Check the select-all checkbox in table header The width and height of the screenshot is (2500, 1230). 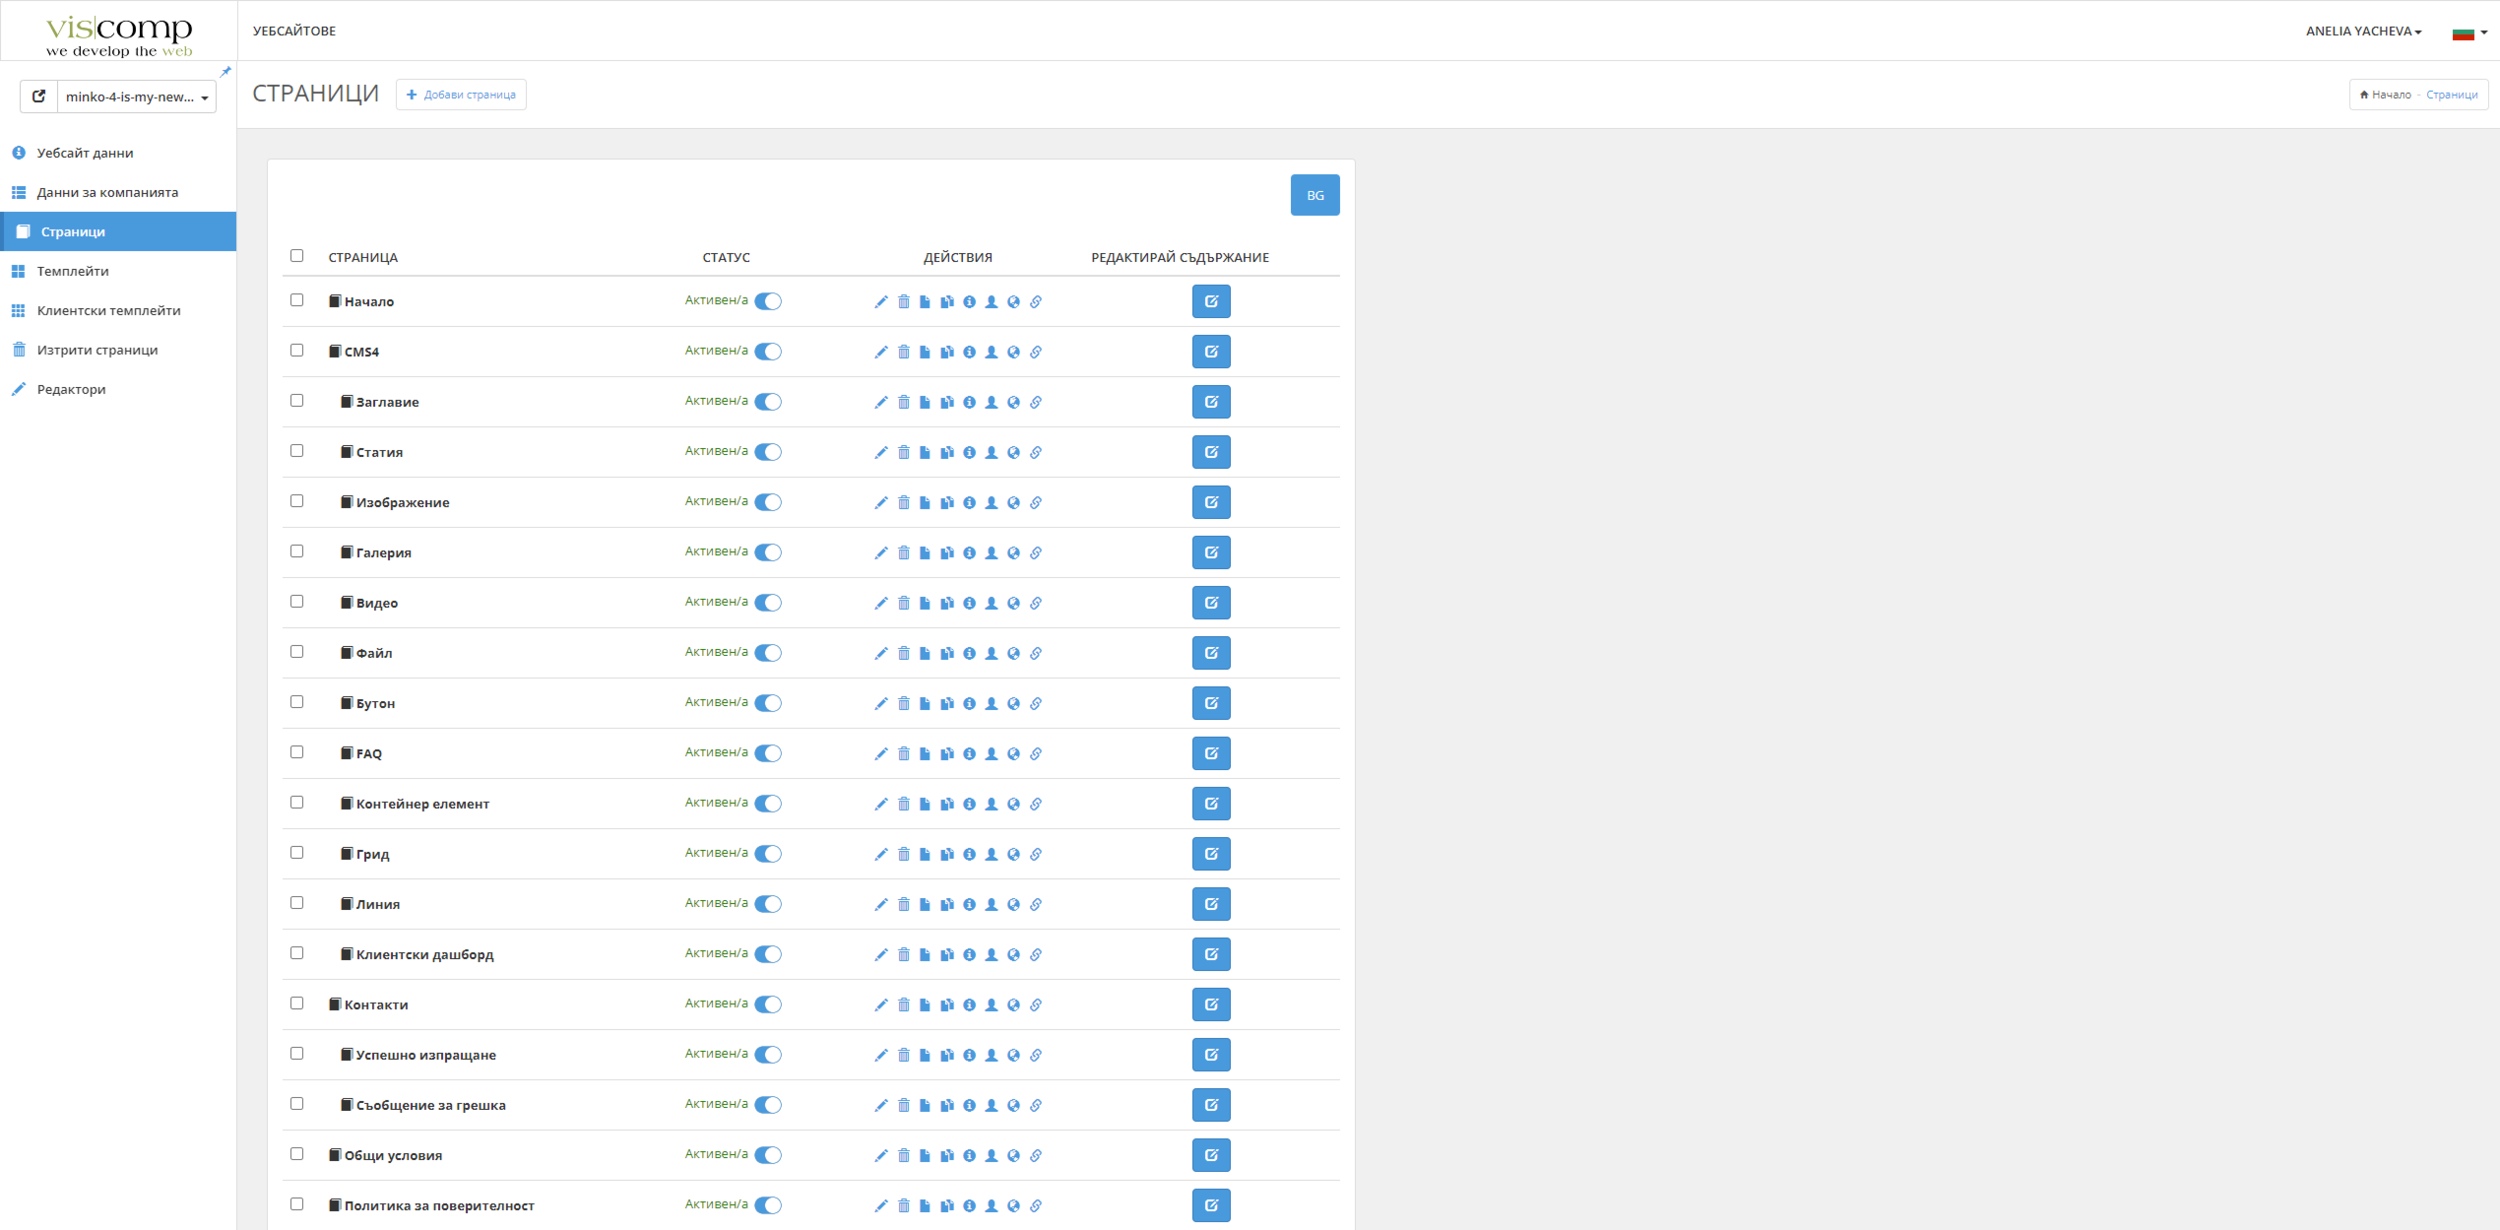click(x=297, y=256)
